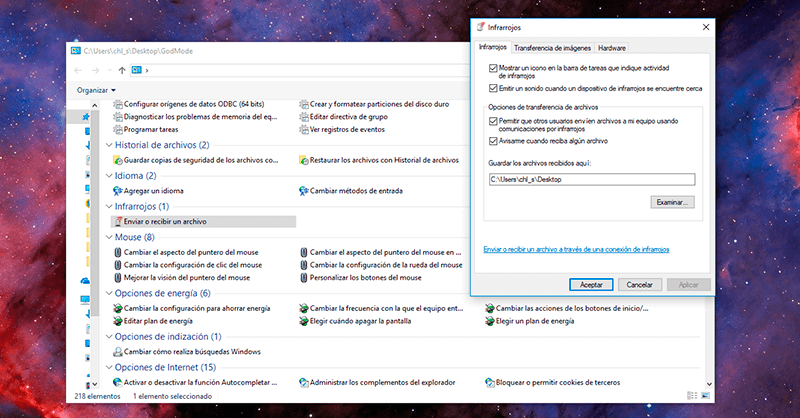Close the Infrarrojos dialog
This screenshot has height=418, width=800.
(706, 27)
